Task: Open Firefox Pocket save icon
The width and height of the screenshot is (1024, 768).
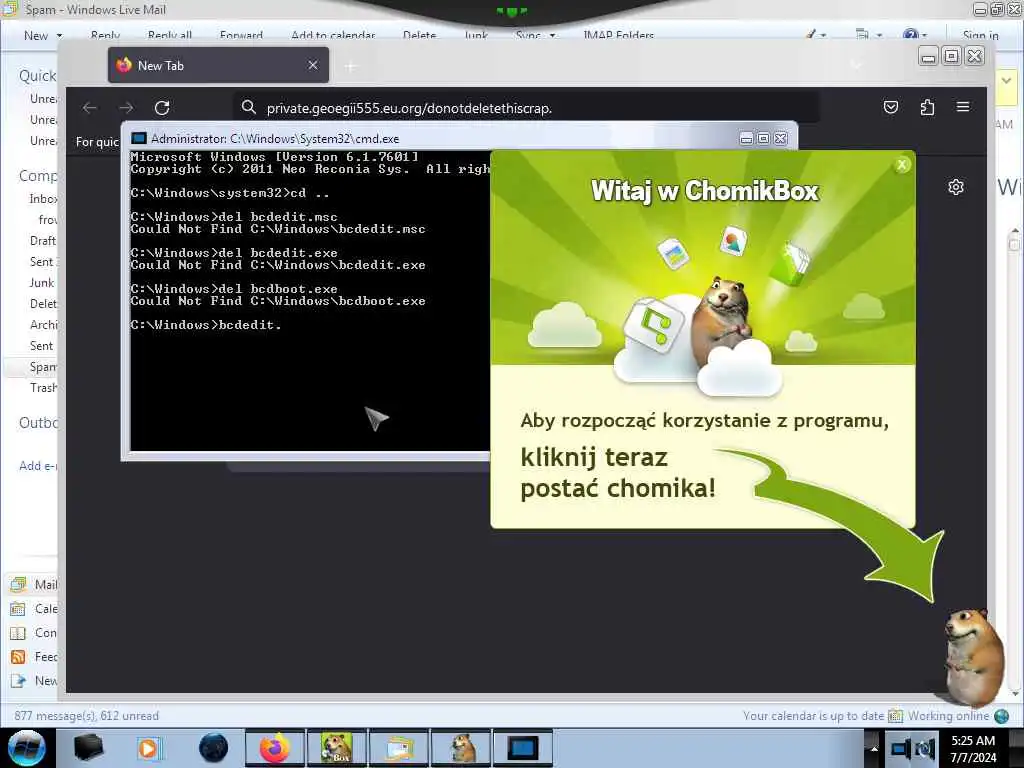Action: (891, 107)
